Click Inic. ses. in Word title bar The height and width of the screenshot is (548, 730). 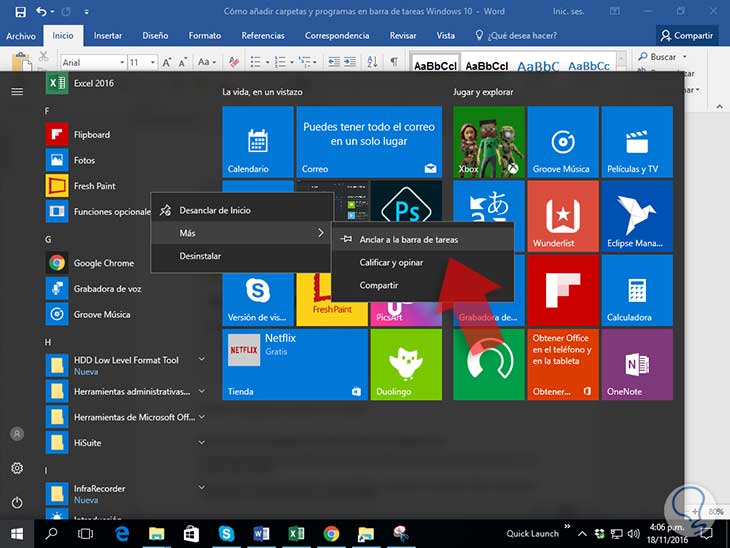point(568,12)
